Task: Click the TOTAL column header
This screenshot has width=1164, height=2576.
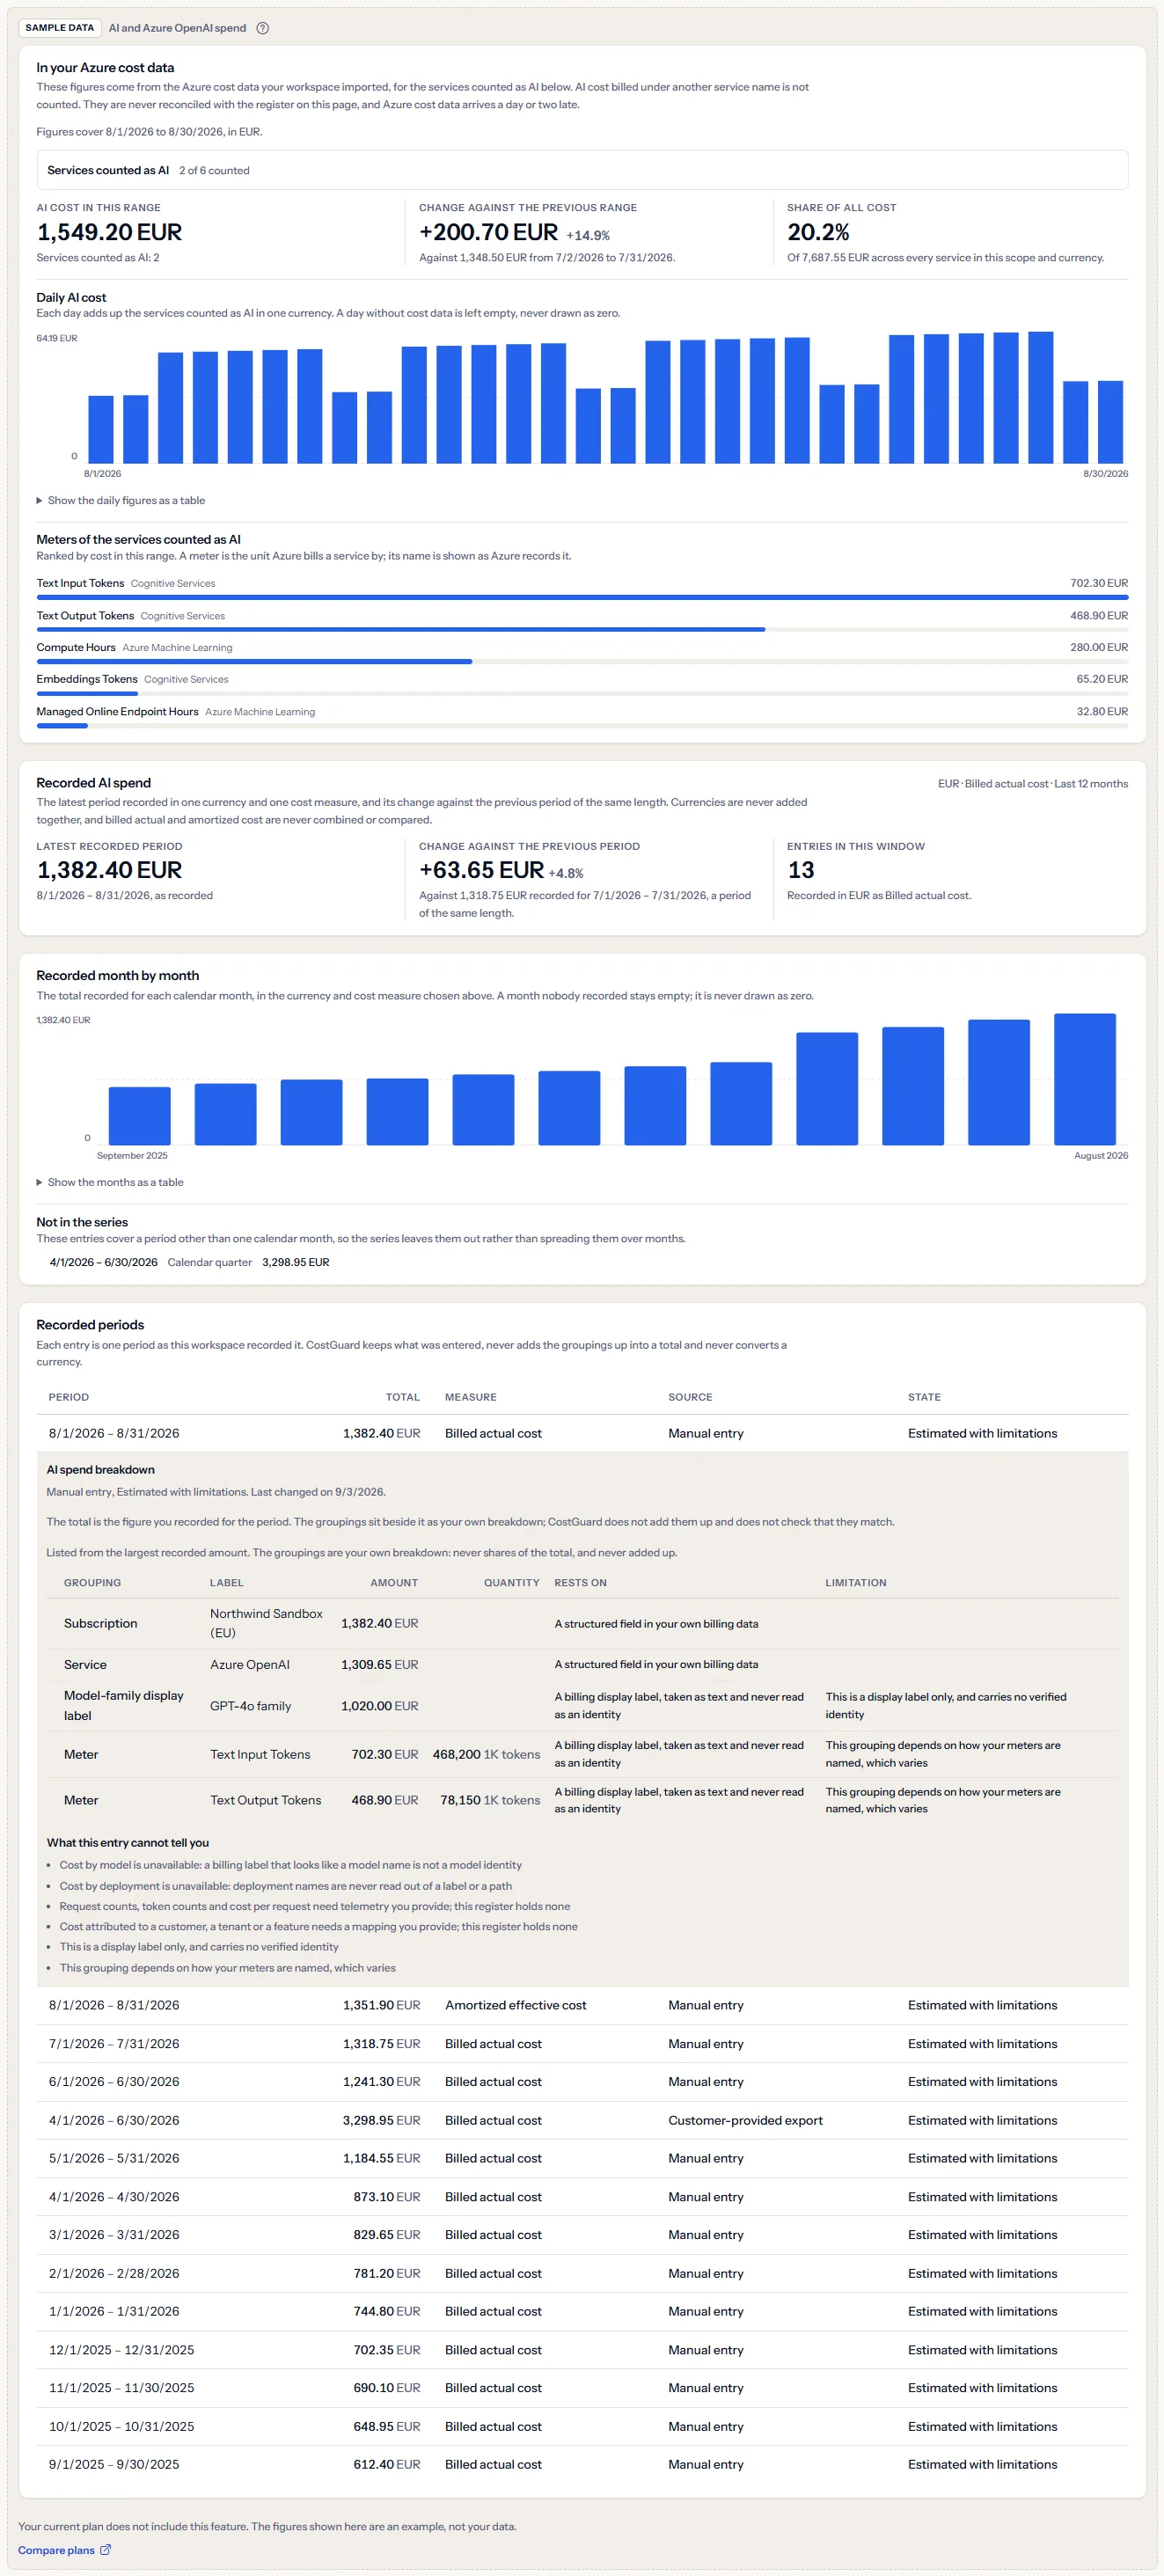Action: point(402,1397)
